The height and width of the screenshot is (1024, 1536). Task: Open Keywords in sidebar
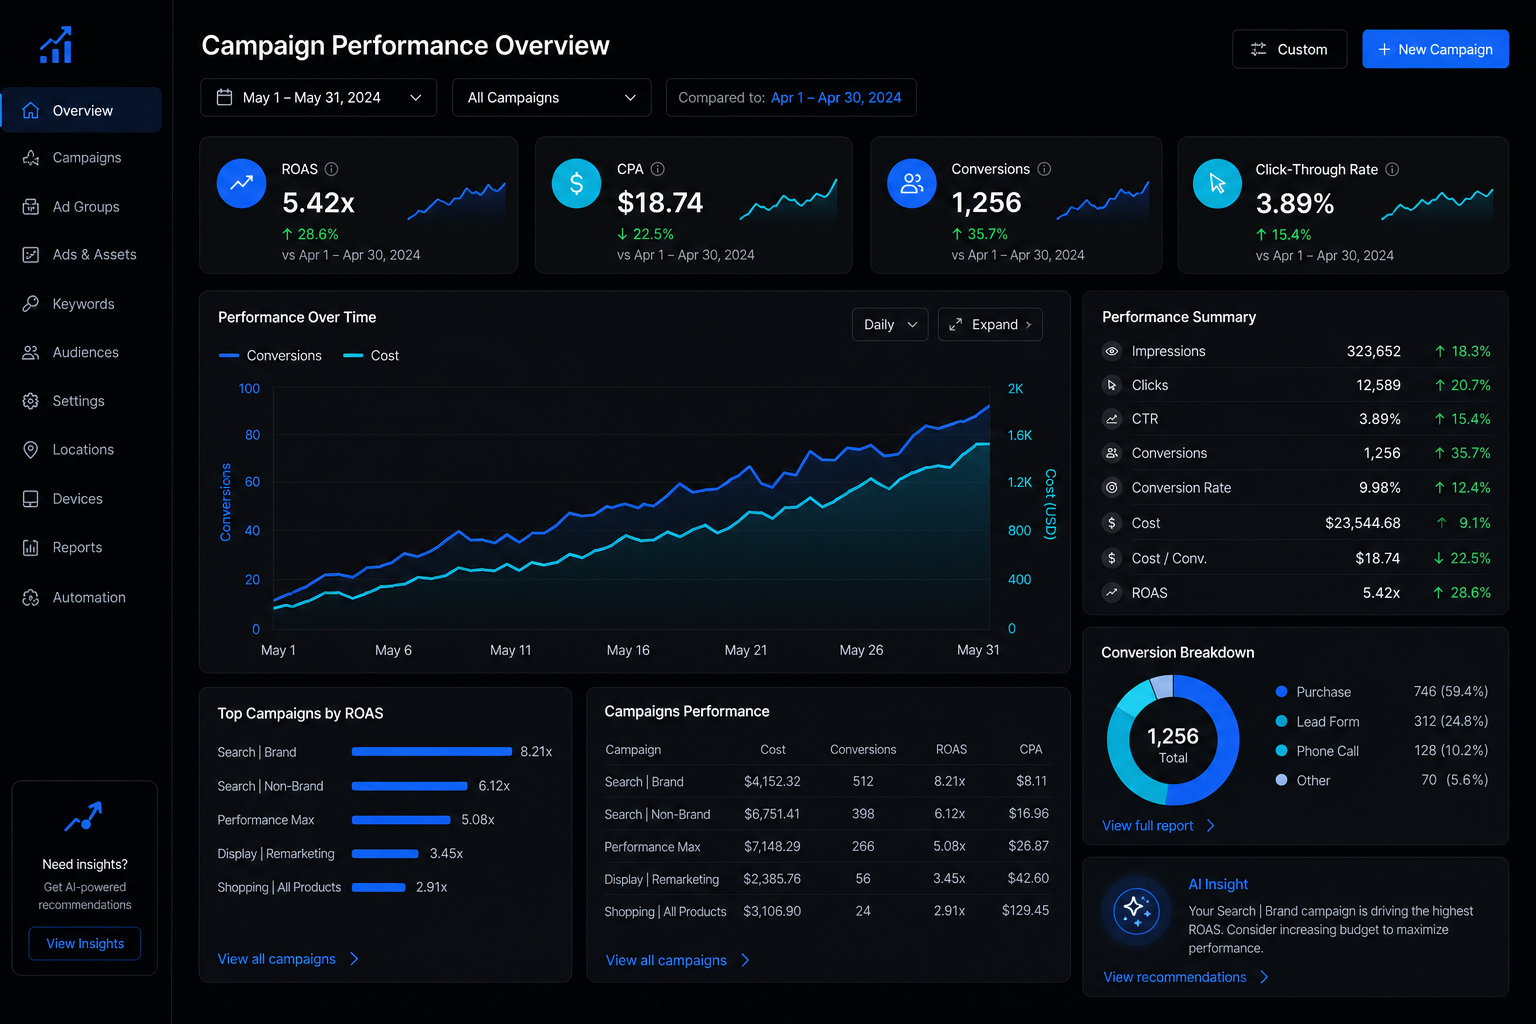82,304
